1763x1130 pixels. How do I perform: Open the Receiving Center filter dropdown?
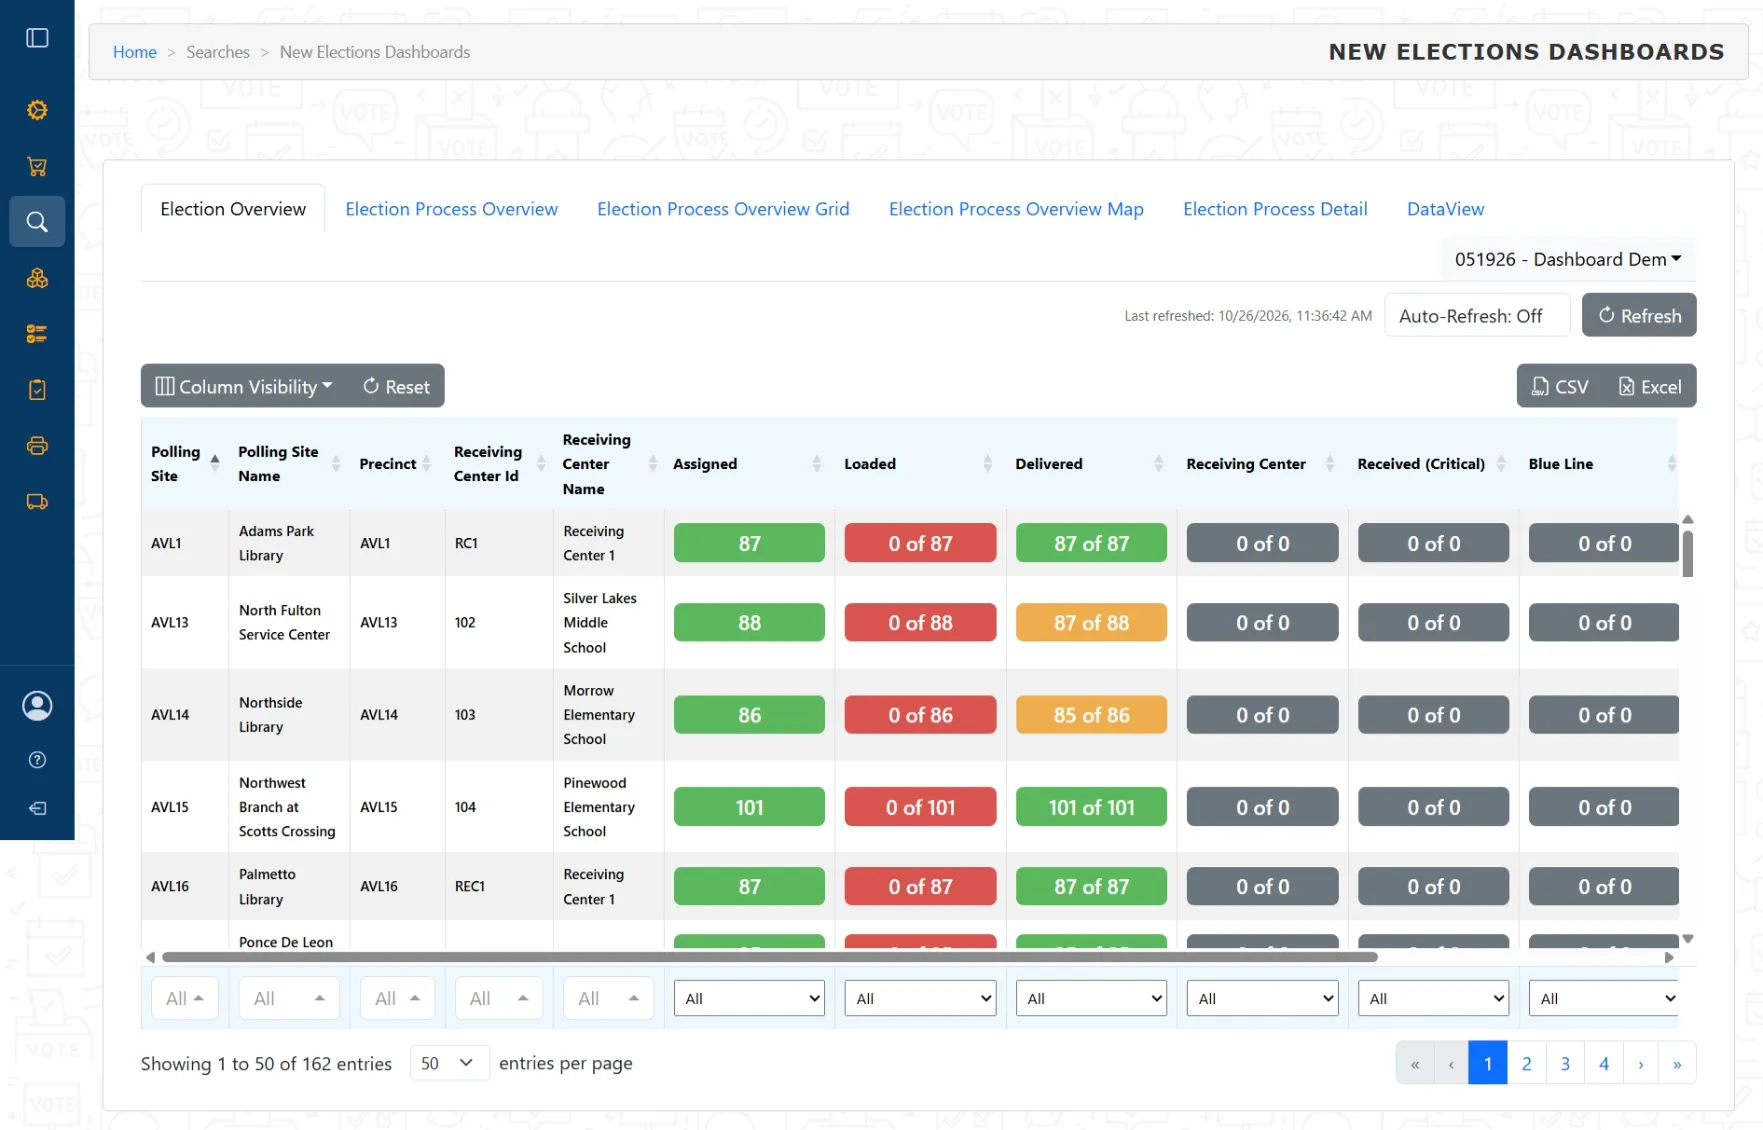coord(1262,998)
